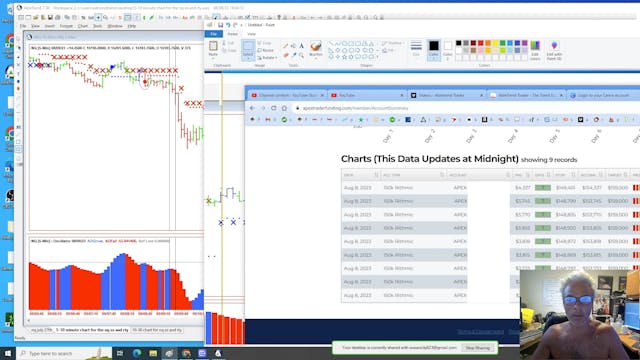Switch to the first YouTube browser tab
640x360 pixels.
tap(287, 95)
